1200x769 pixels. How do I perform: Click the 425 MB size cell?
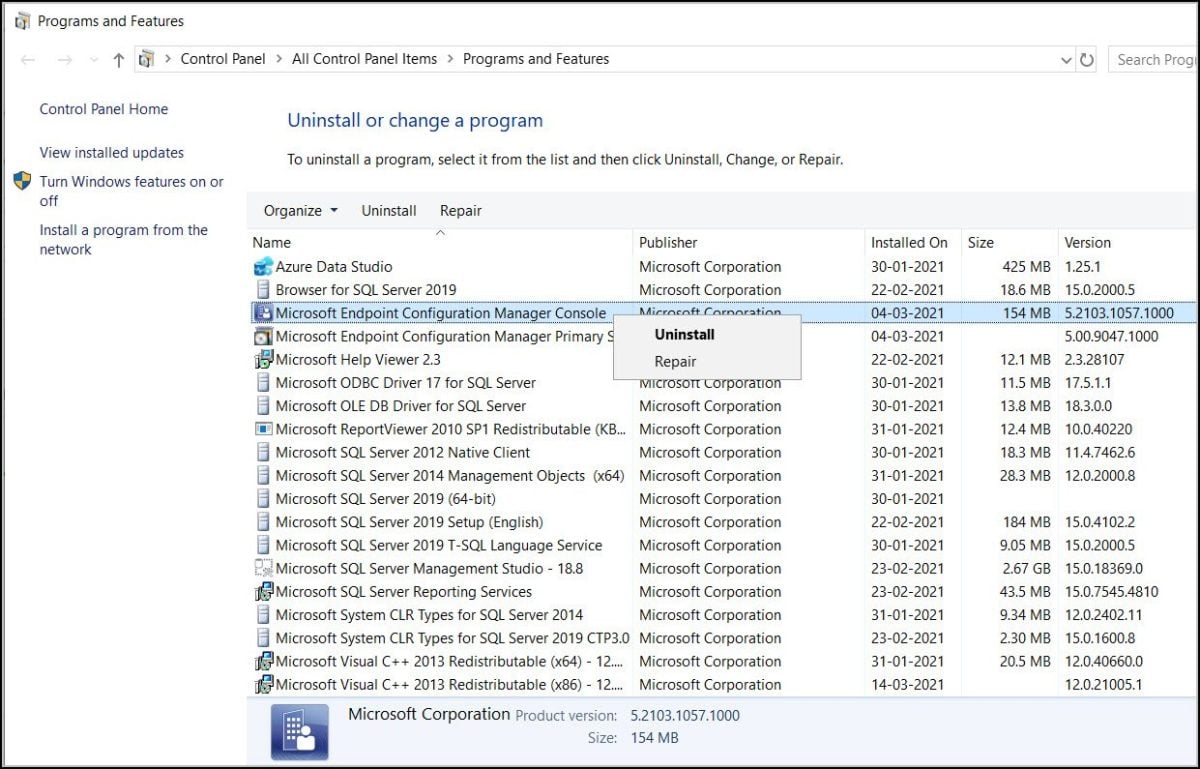1026,267
